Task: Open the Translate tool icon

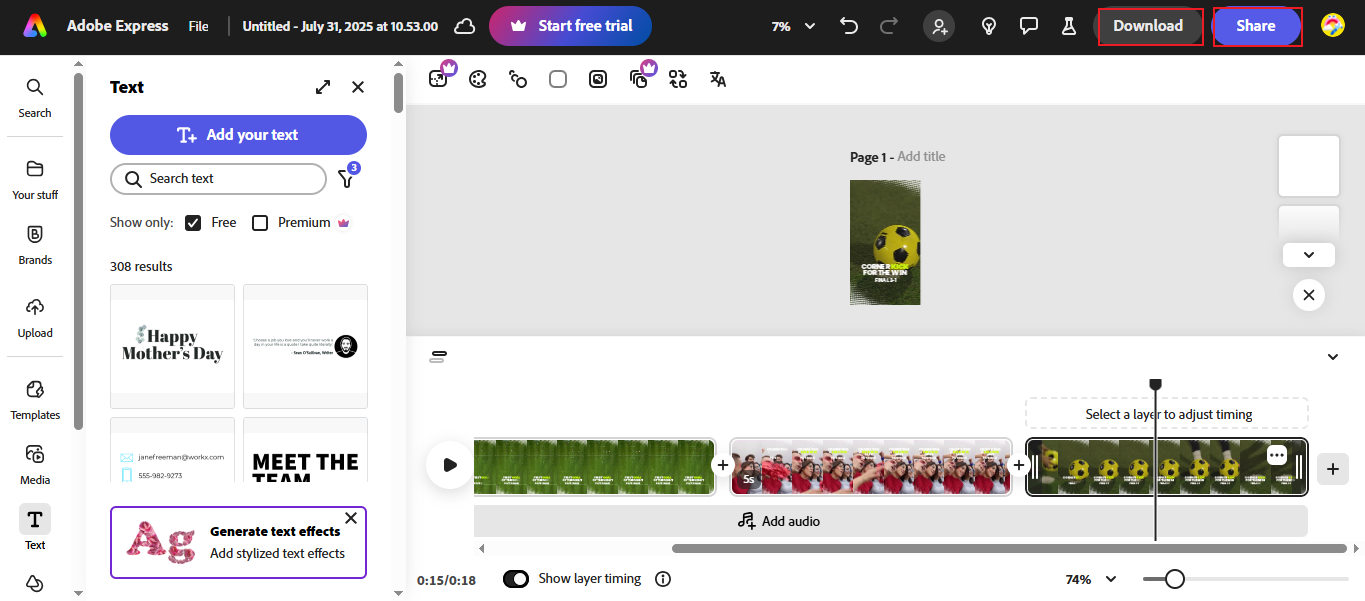Action: (718, 79)
